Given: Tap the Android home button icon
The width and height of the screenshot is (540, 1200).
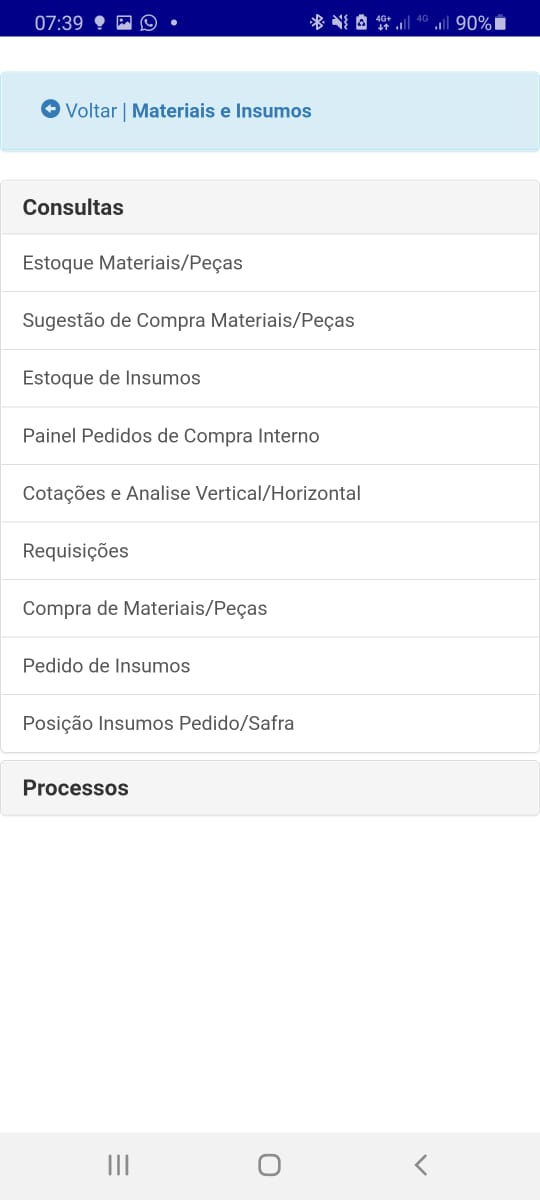Looking at the screenshot, I should click(269, 1164).
